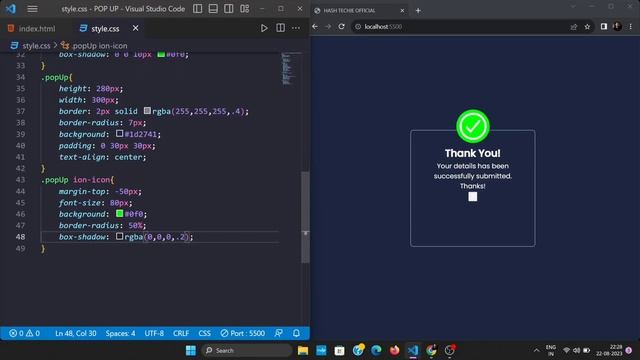This screenshot has width=640, height=360.
Task: Click the Thank You! heading
Action: pyautogui.click(x=473, y=153)
